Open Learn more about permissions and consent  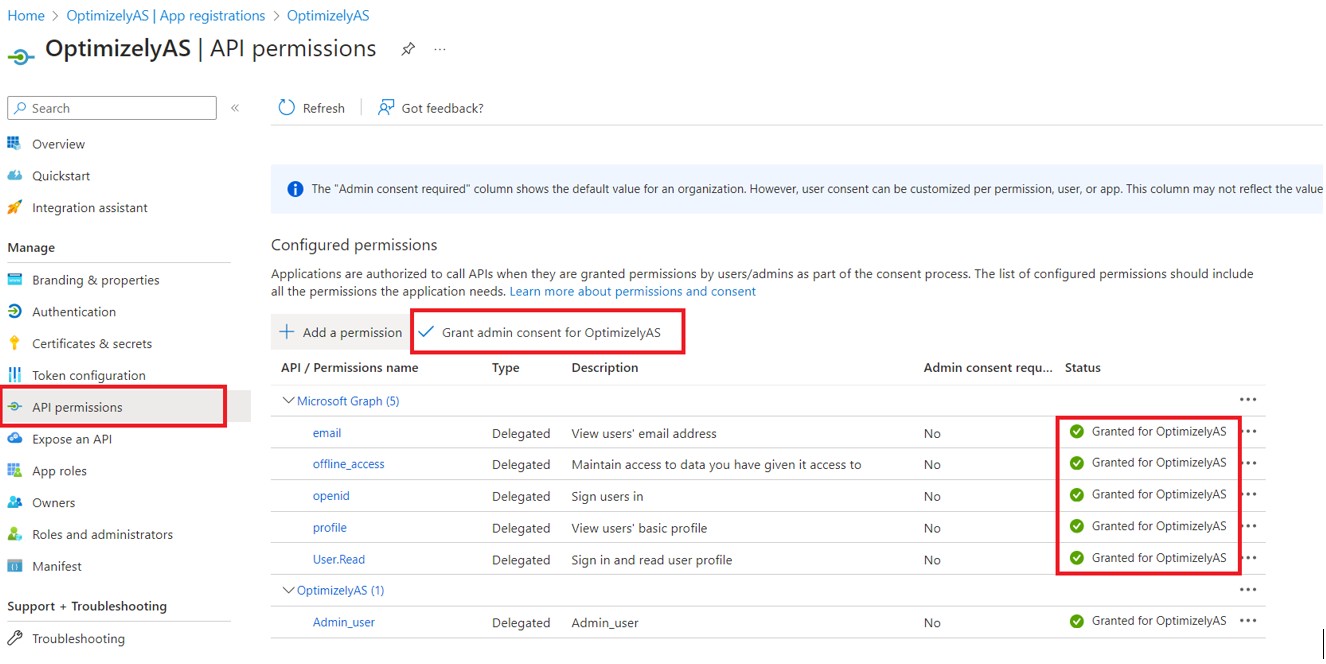633,292
